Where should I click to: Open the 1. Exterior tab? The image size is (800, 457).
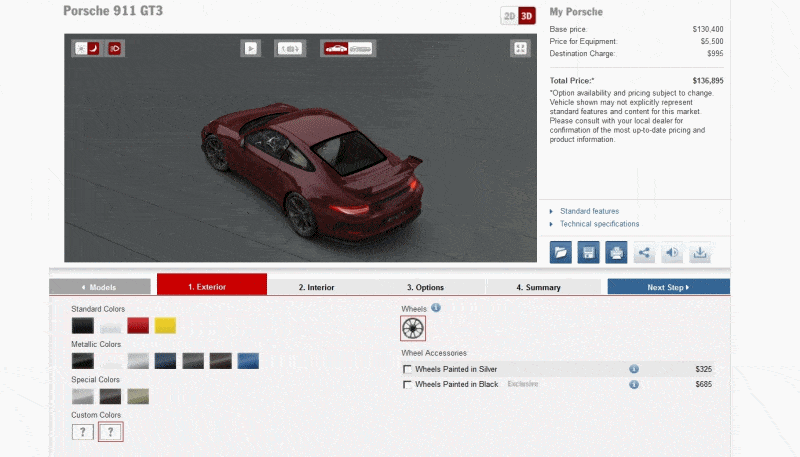(x=212, y=285)
